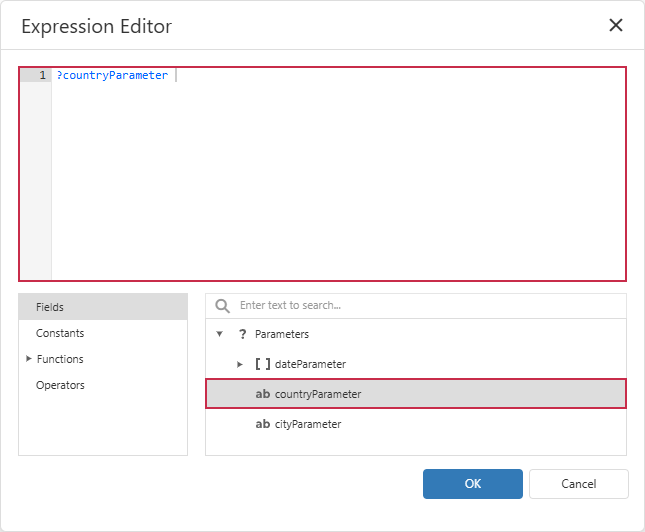
Task: Select dateParameter in the tree
Action: (310, 364)
